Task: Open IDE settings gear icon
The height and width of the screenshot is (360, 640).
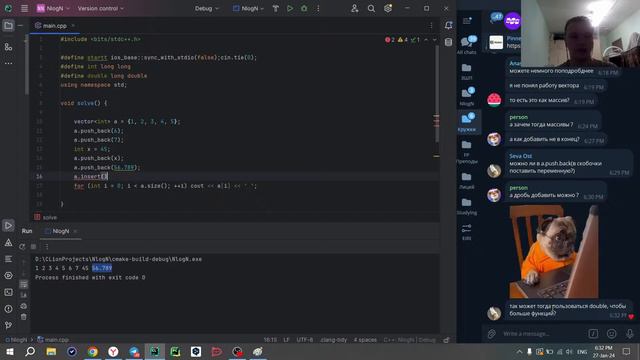Action: pos(388,8)
